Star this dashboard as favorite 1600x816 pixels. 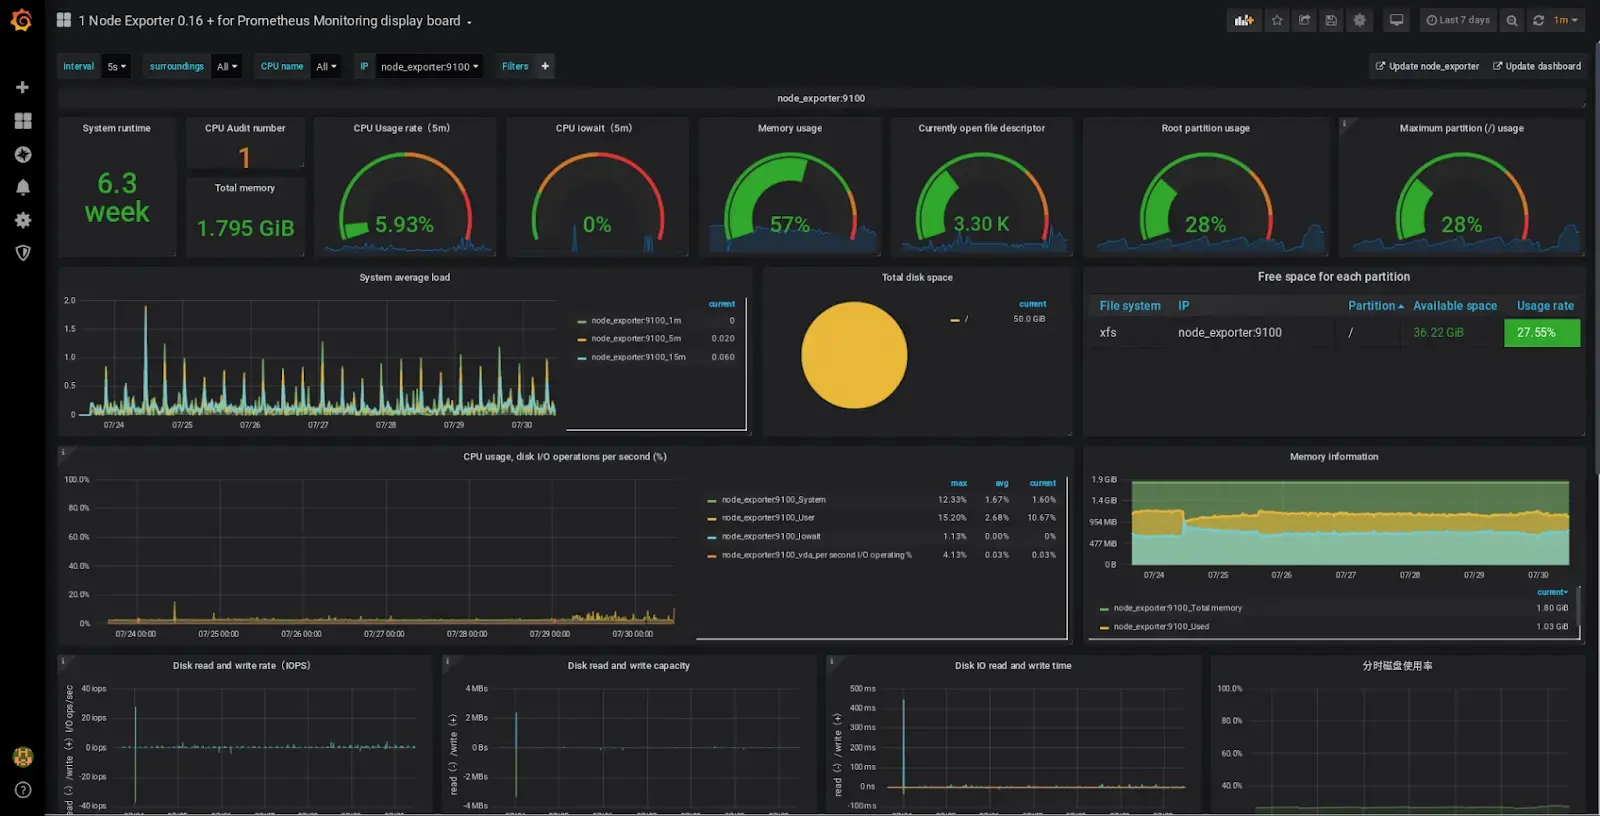pyautogui.click(x=1277, y=20)
